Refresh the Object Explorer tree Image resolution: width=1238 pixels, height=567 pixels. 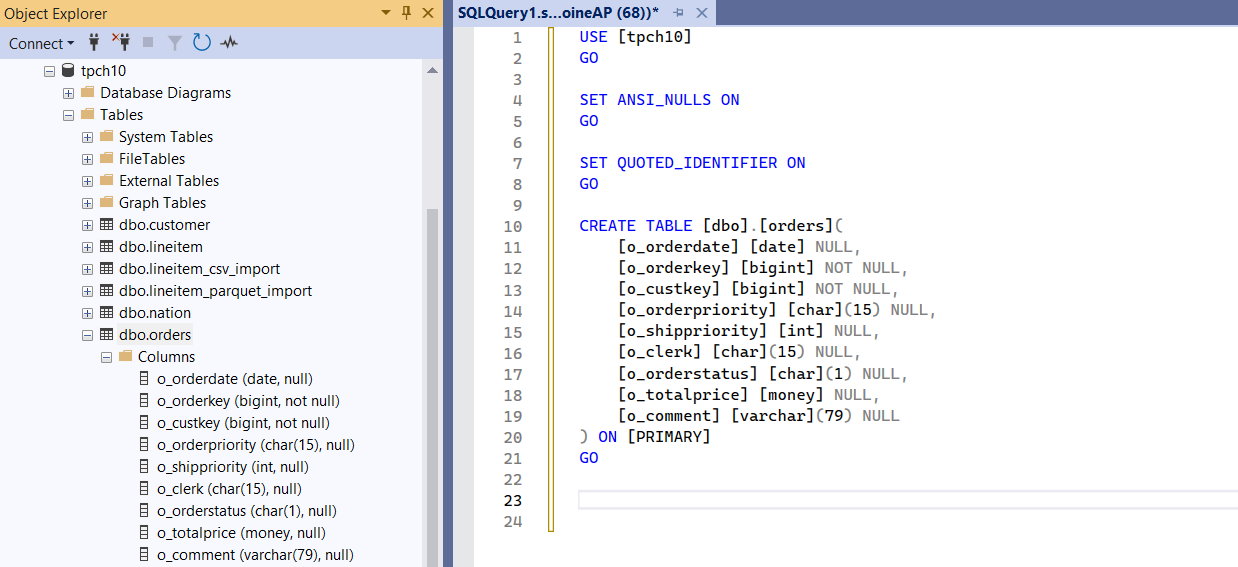(x=202, y=43)
